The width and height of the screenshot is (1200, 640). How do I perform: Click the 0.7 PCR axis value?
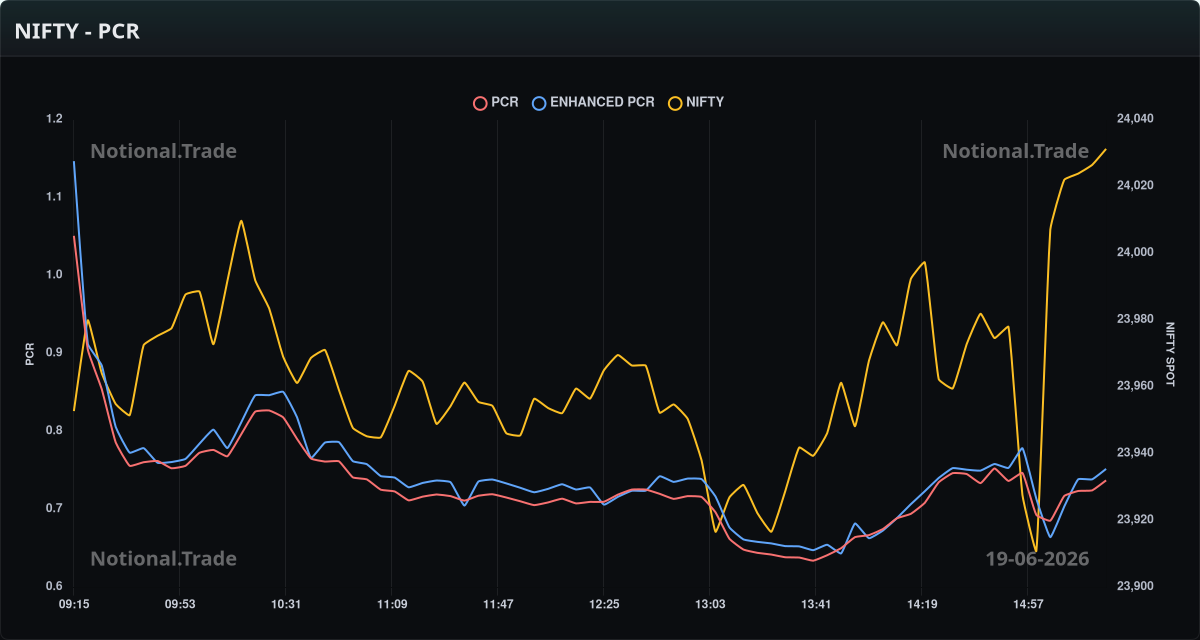tap(54, 509)
